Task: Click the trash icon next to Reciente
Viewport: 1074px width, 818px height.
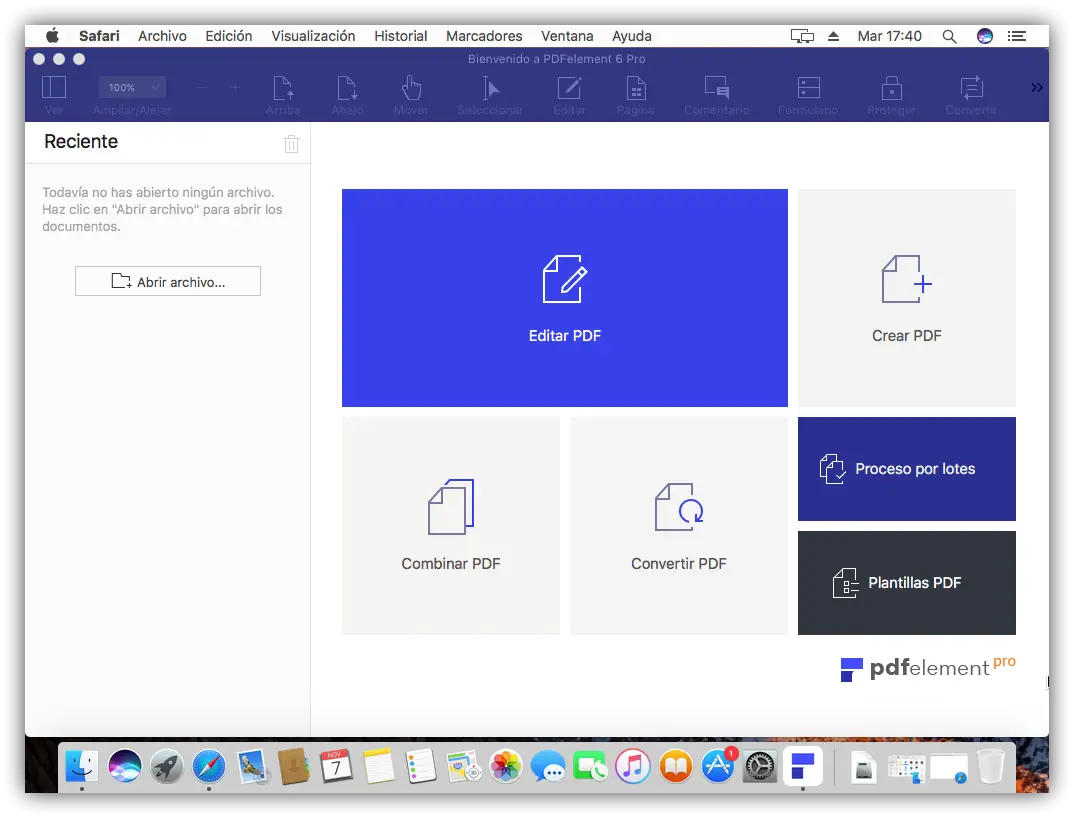Action: click(x=291, y=144)
